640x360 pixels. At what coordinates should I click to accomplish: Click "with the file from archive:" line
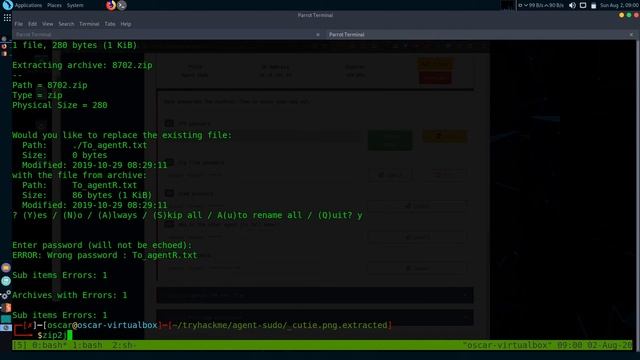coord(79,175)
